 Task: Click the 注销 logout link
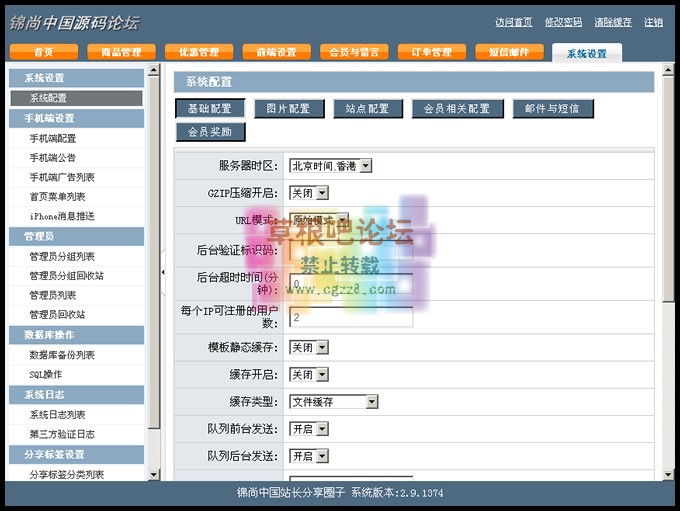(x=653, y=22)
